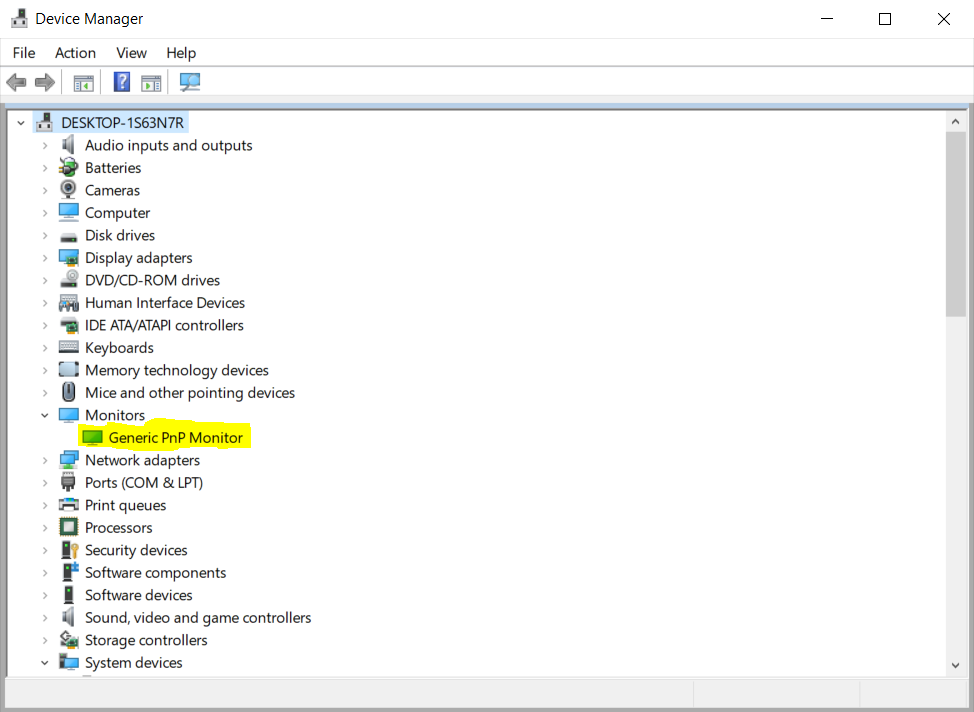Open the Action menu

click(x=75, y=53)
